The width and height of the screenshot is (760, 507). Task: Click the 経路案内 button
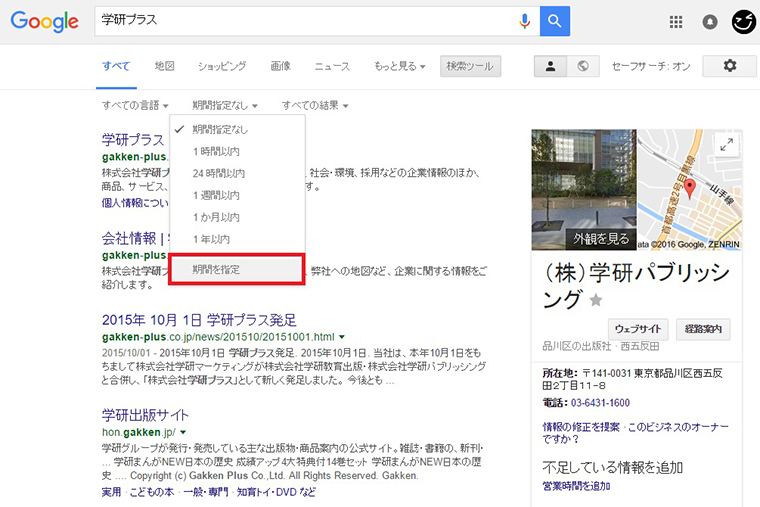[x=703, y=329]
